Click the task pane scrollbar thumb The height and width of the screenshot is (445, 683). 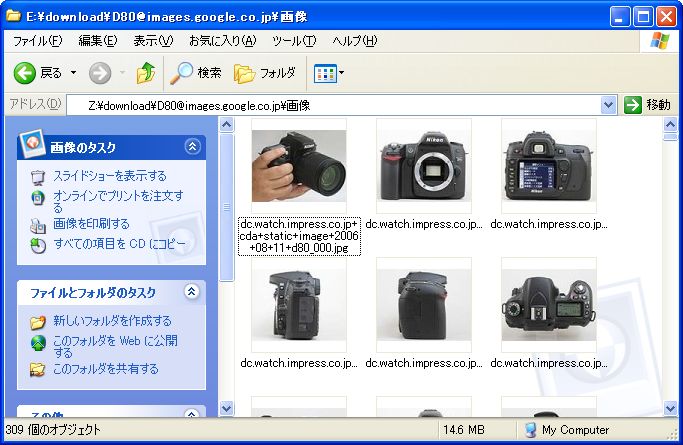pyautogui.click(x=227, y=208)
